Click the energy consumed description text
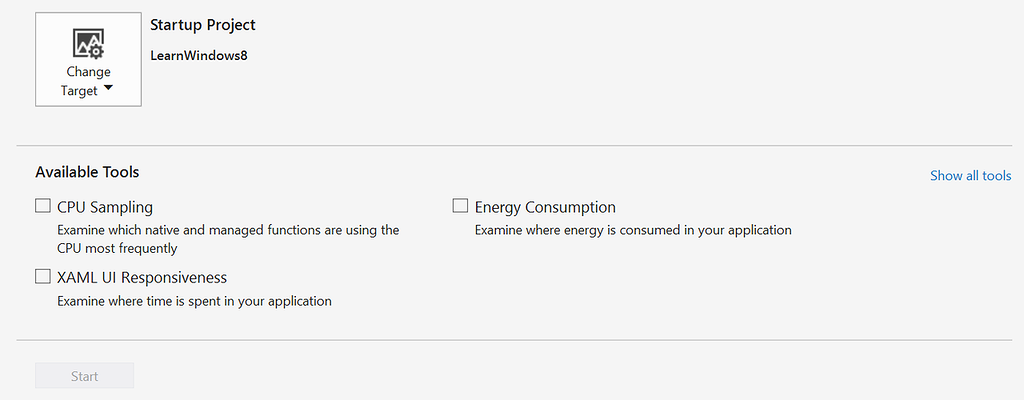This screenshot has height=400, width=1024. pyautogui.click(x=633, y=230)
